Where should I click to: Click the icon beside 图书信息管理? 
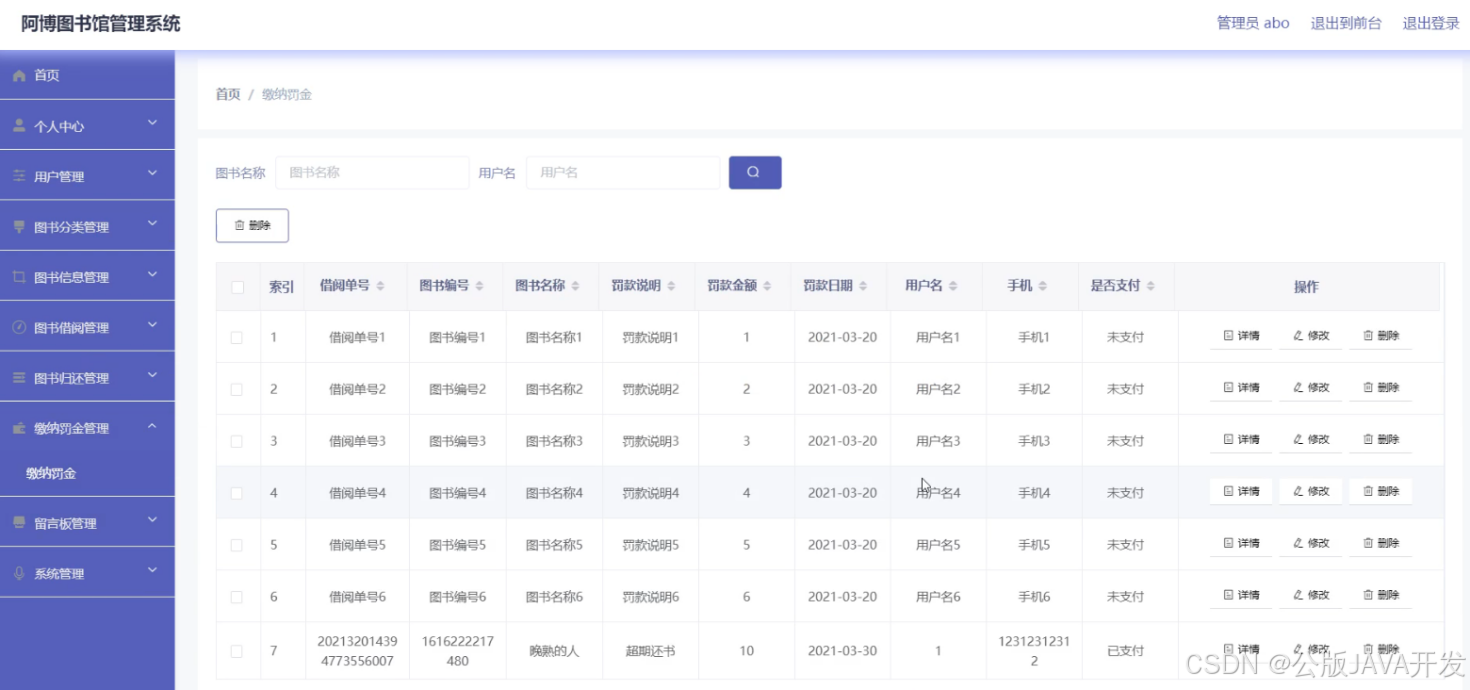coord(19,277)
